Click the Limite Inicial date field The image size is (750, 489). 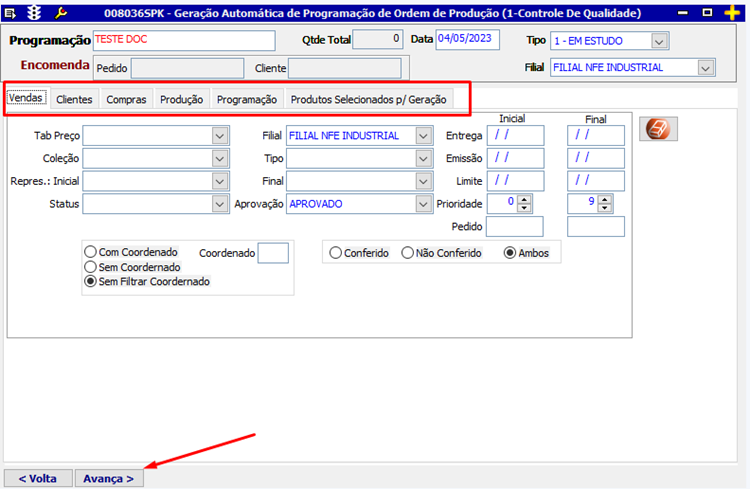click(515, 181)
